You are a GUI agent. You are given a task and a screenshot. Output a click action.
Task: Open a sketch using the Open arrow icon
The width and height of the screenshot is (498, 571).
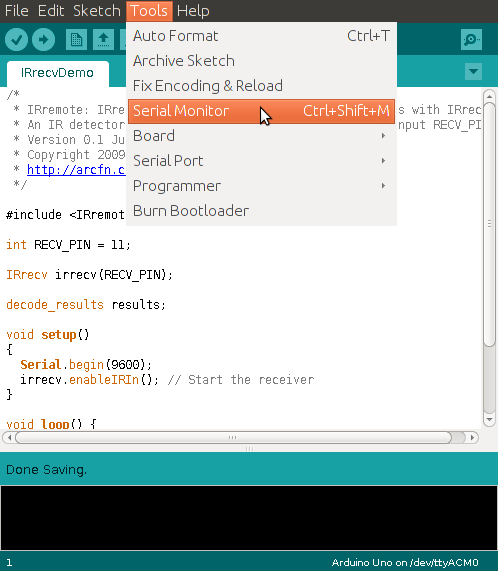pyautogui.click(x=103, y=39)
